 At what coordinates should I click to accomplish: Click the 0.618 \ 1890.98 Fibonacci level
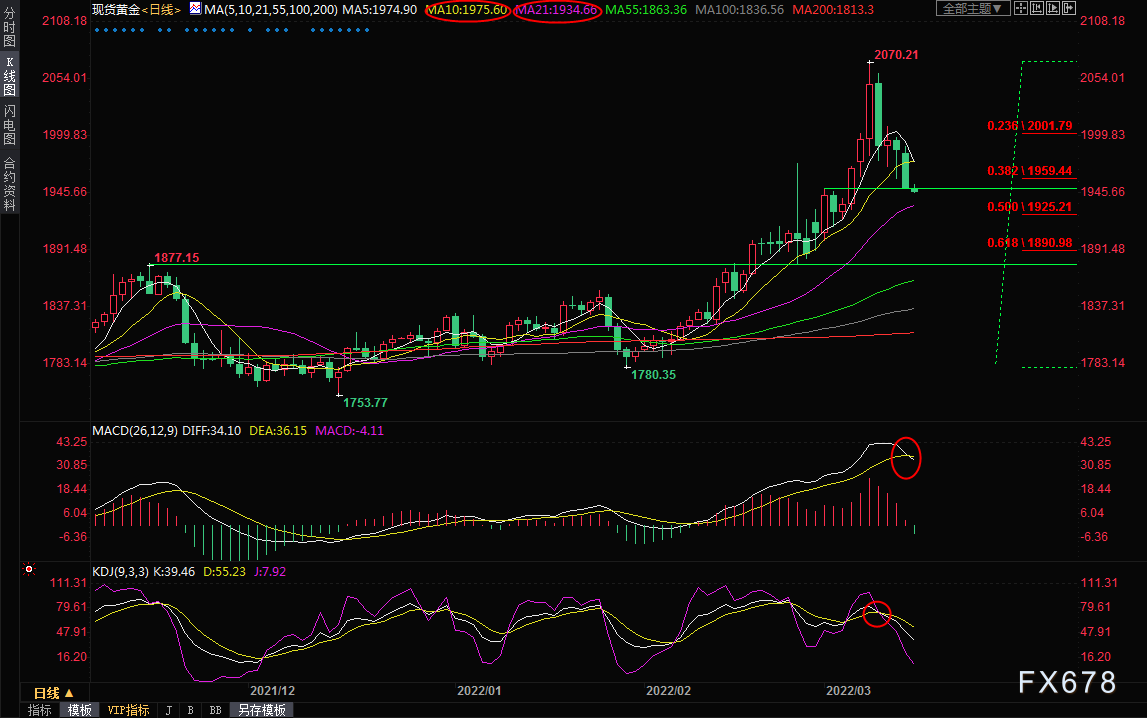1030,243
